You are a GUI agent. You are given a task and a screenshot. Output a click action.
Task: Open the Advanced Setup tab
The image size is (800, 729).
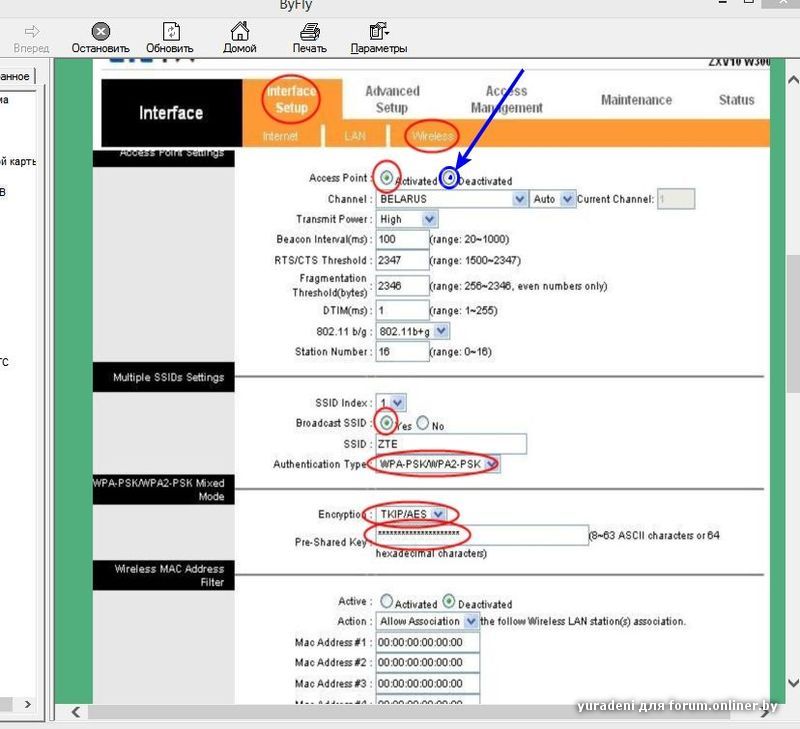tap(392, 99)
